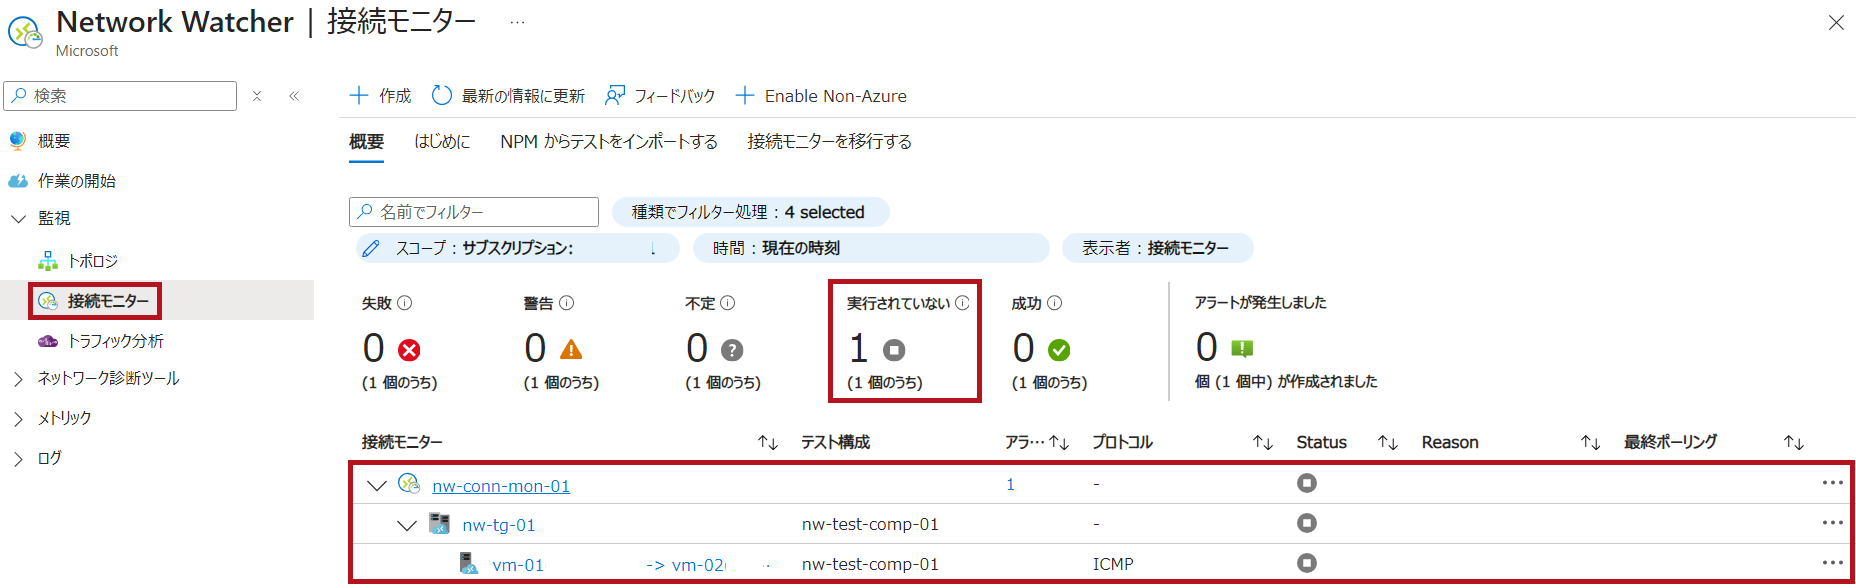Image resolution: width=1856 pixels, height=588 pixels.
Task: Click the トポロジ network icon
Action: point(48,261)
